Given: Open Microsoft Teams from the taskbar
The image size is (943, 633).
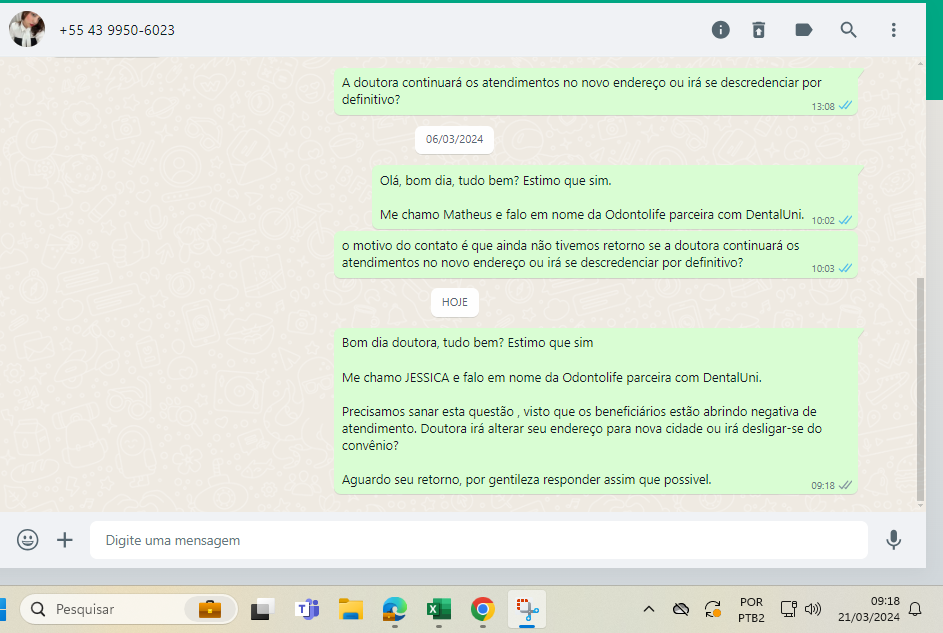Looking at the screenshot, I should tap(307, 609).
